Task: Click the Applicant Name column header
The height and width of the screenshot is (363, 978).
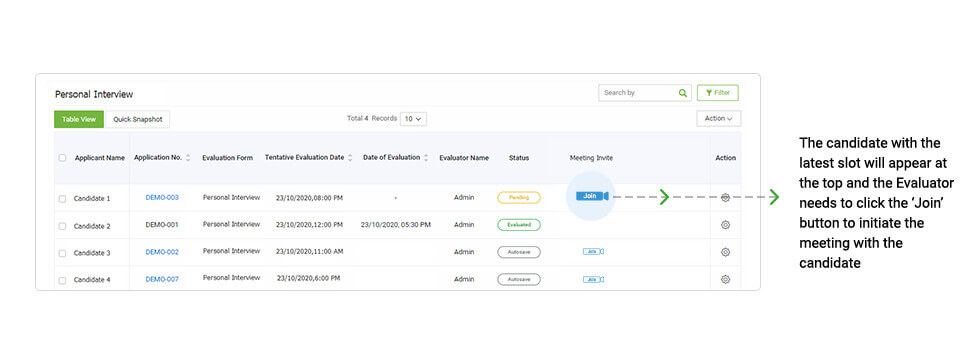Action: 100,158
